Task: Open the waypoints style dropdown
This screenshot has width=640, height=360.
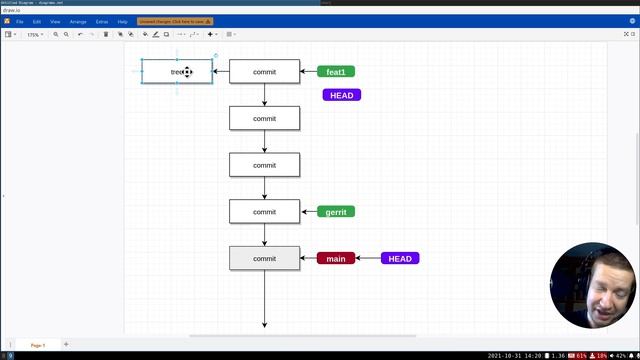Action: point(194,35)
